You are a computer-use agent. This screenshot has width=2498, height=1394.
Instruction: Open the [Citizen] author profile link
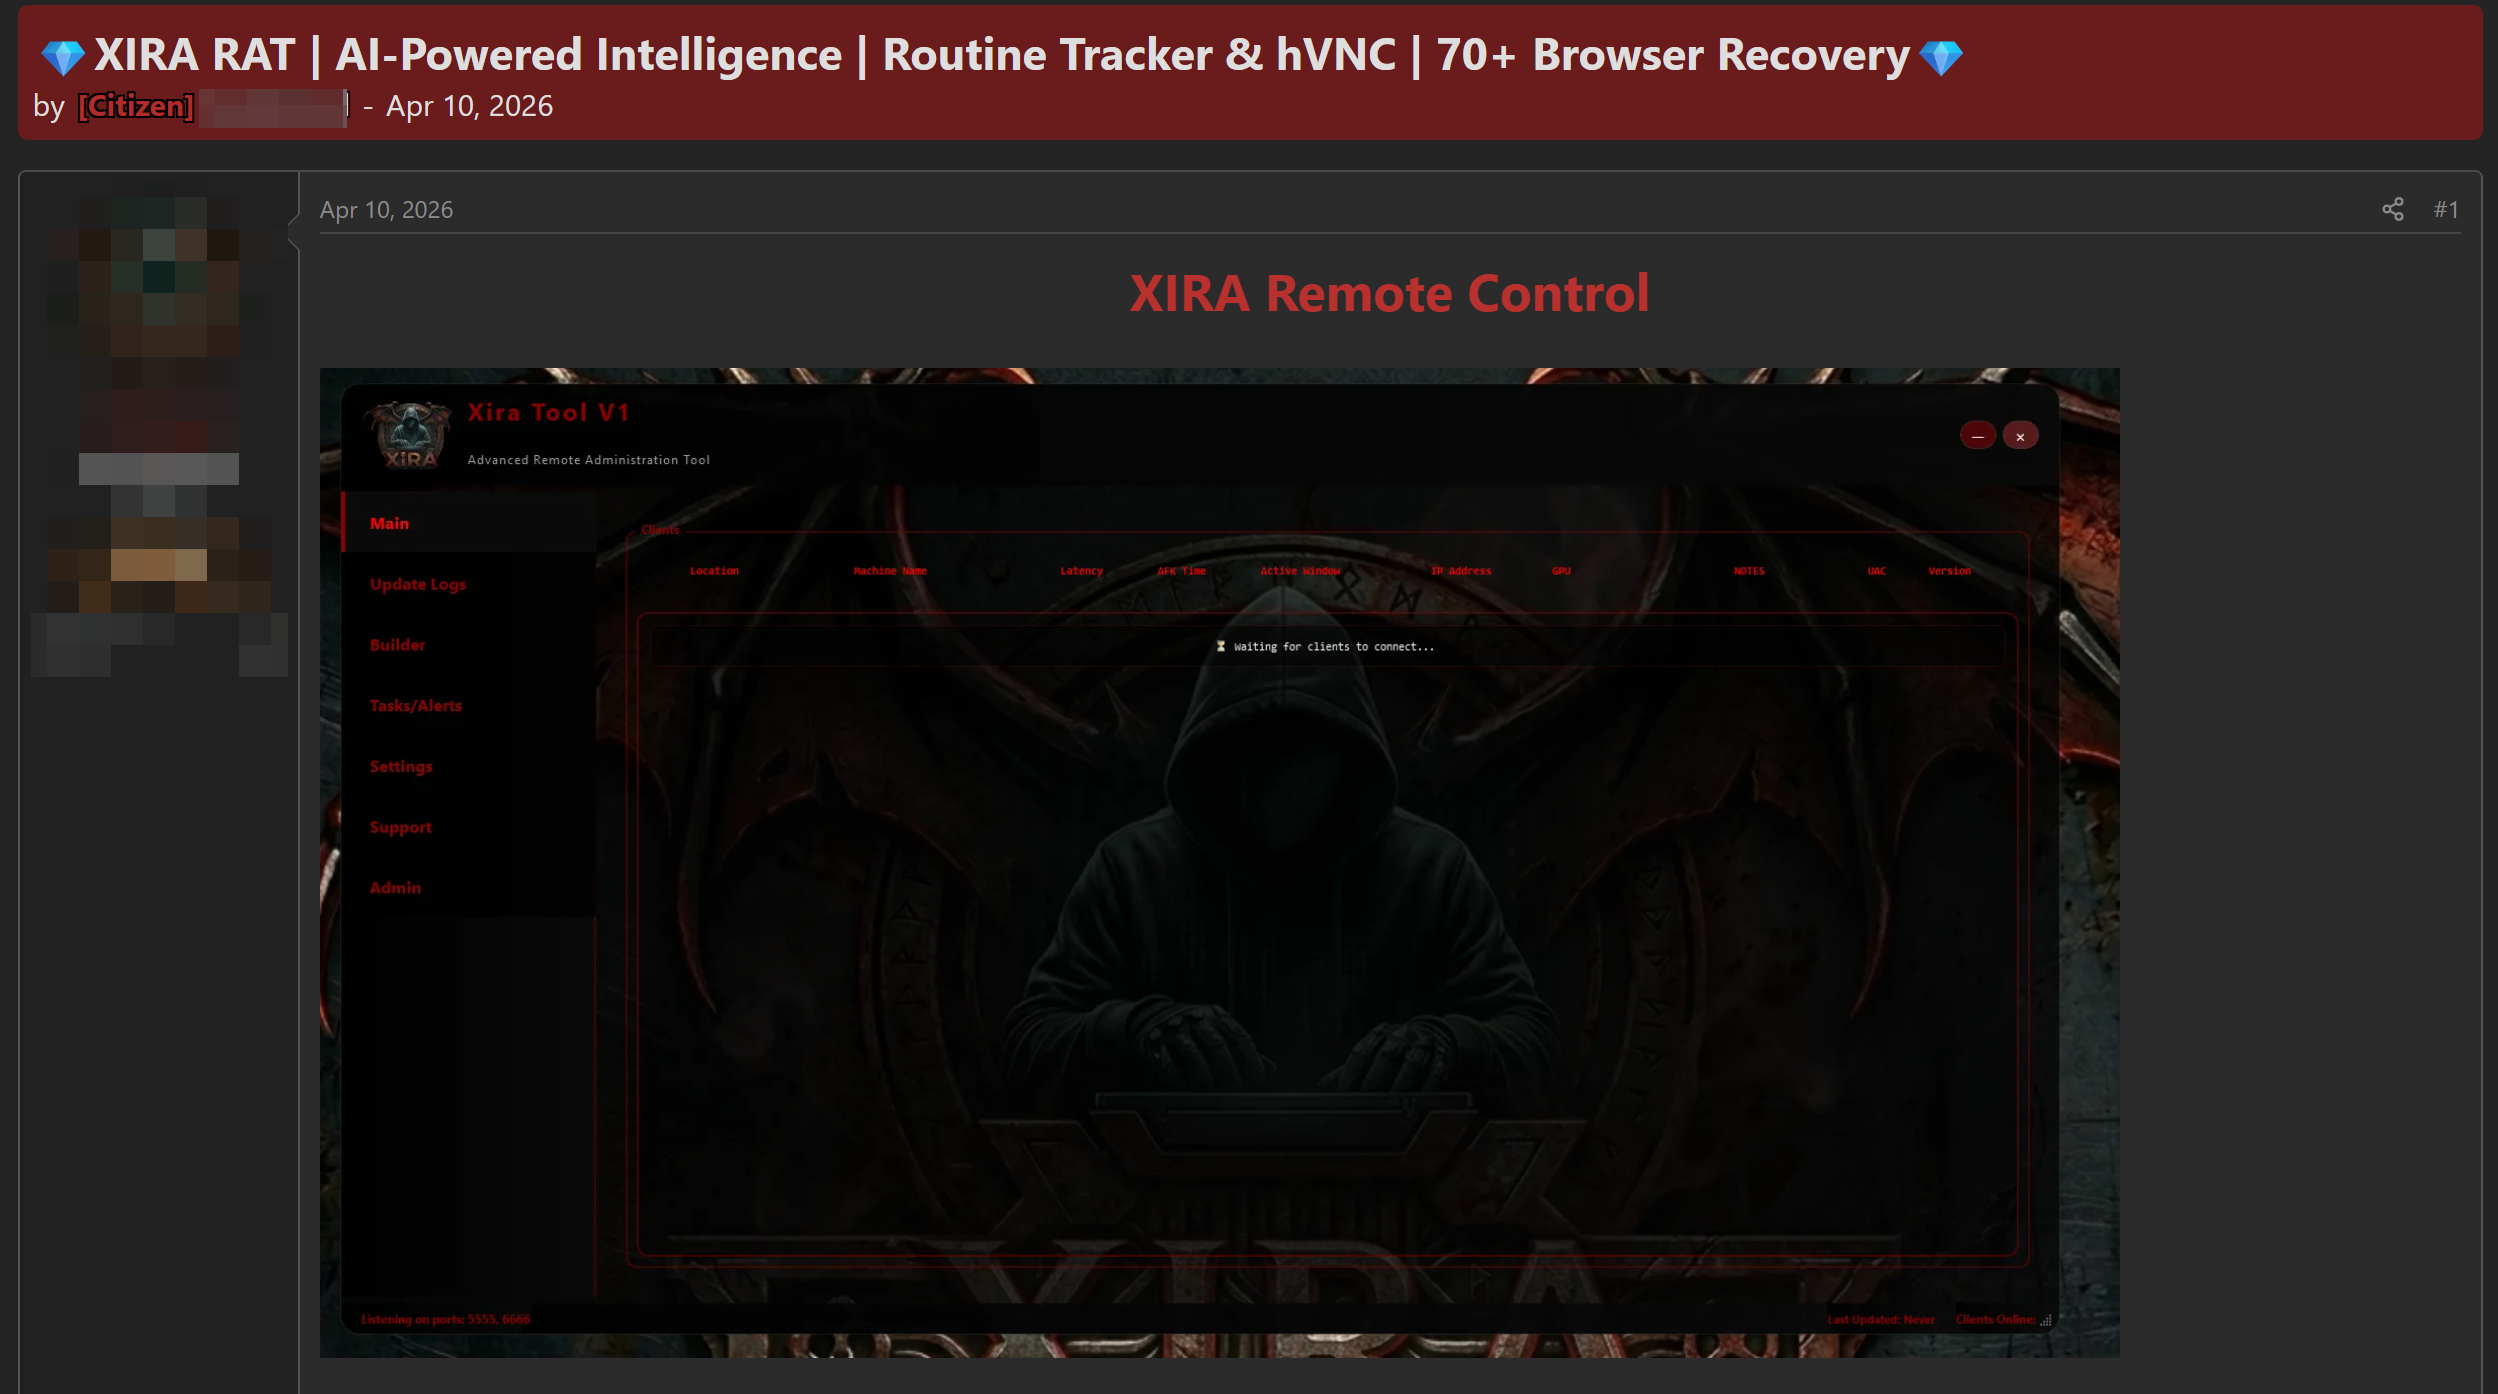[x=136, y=106]
